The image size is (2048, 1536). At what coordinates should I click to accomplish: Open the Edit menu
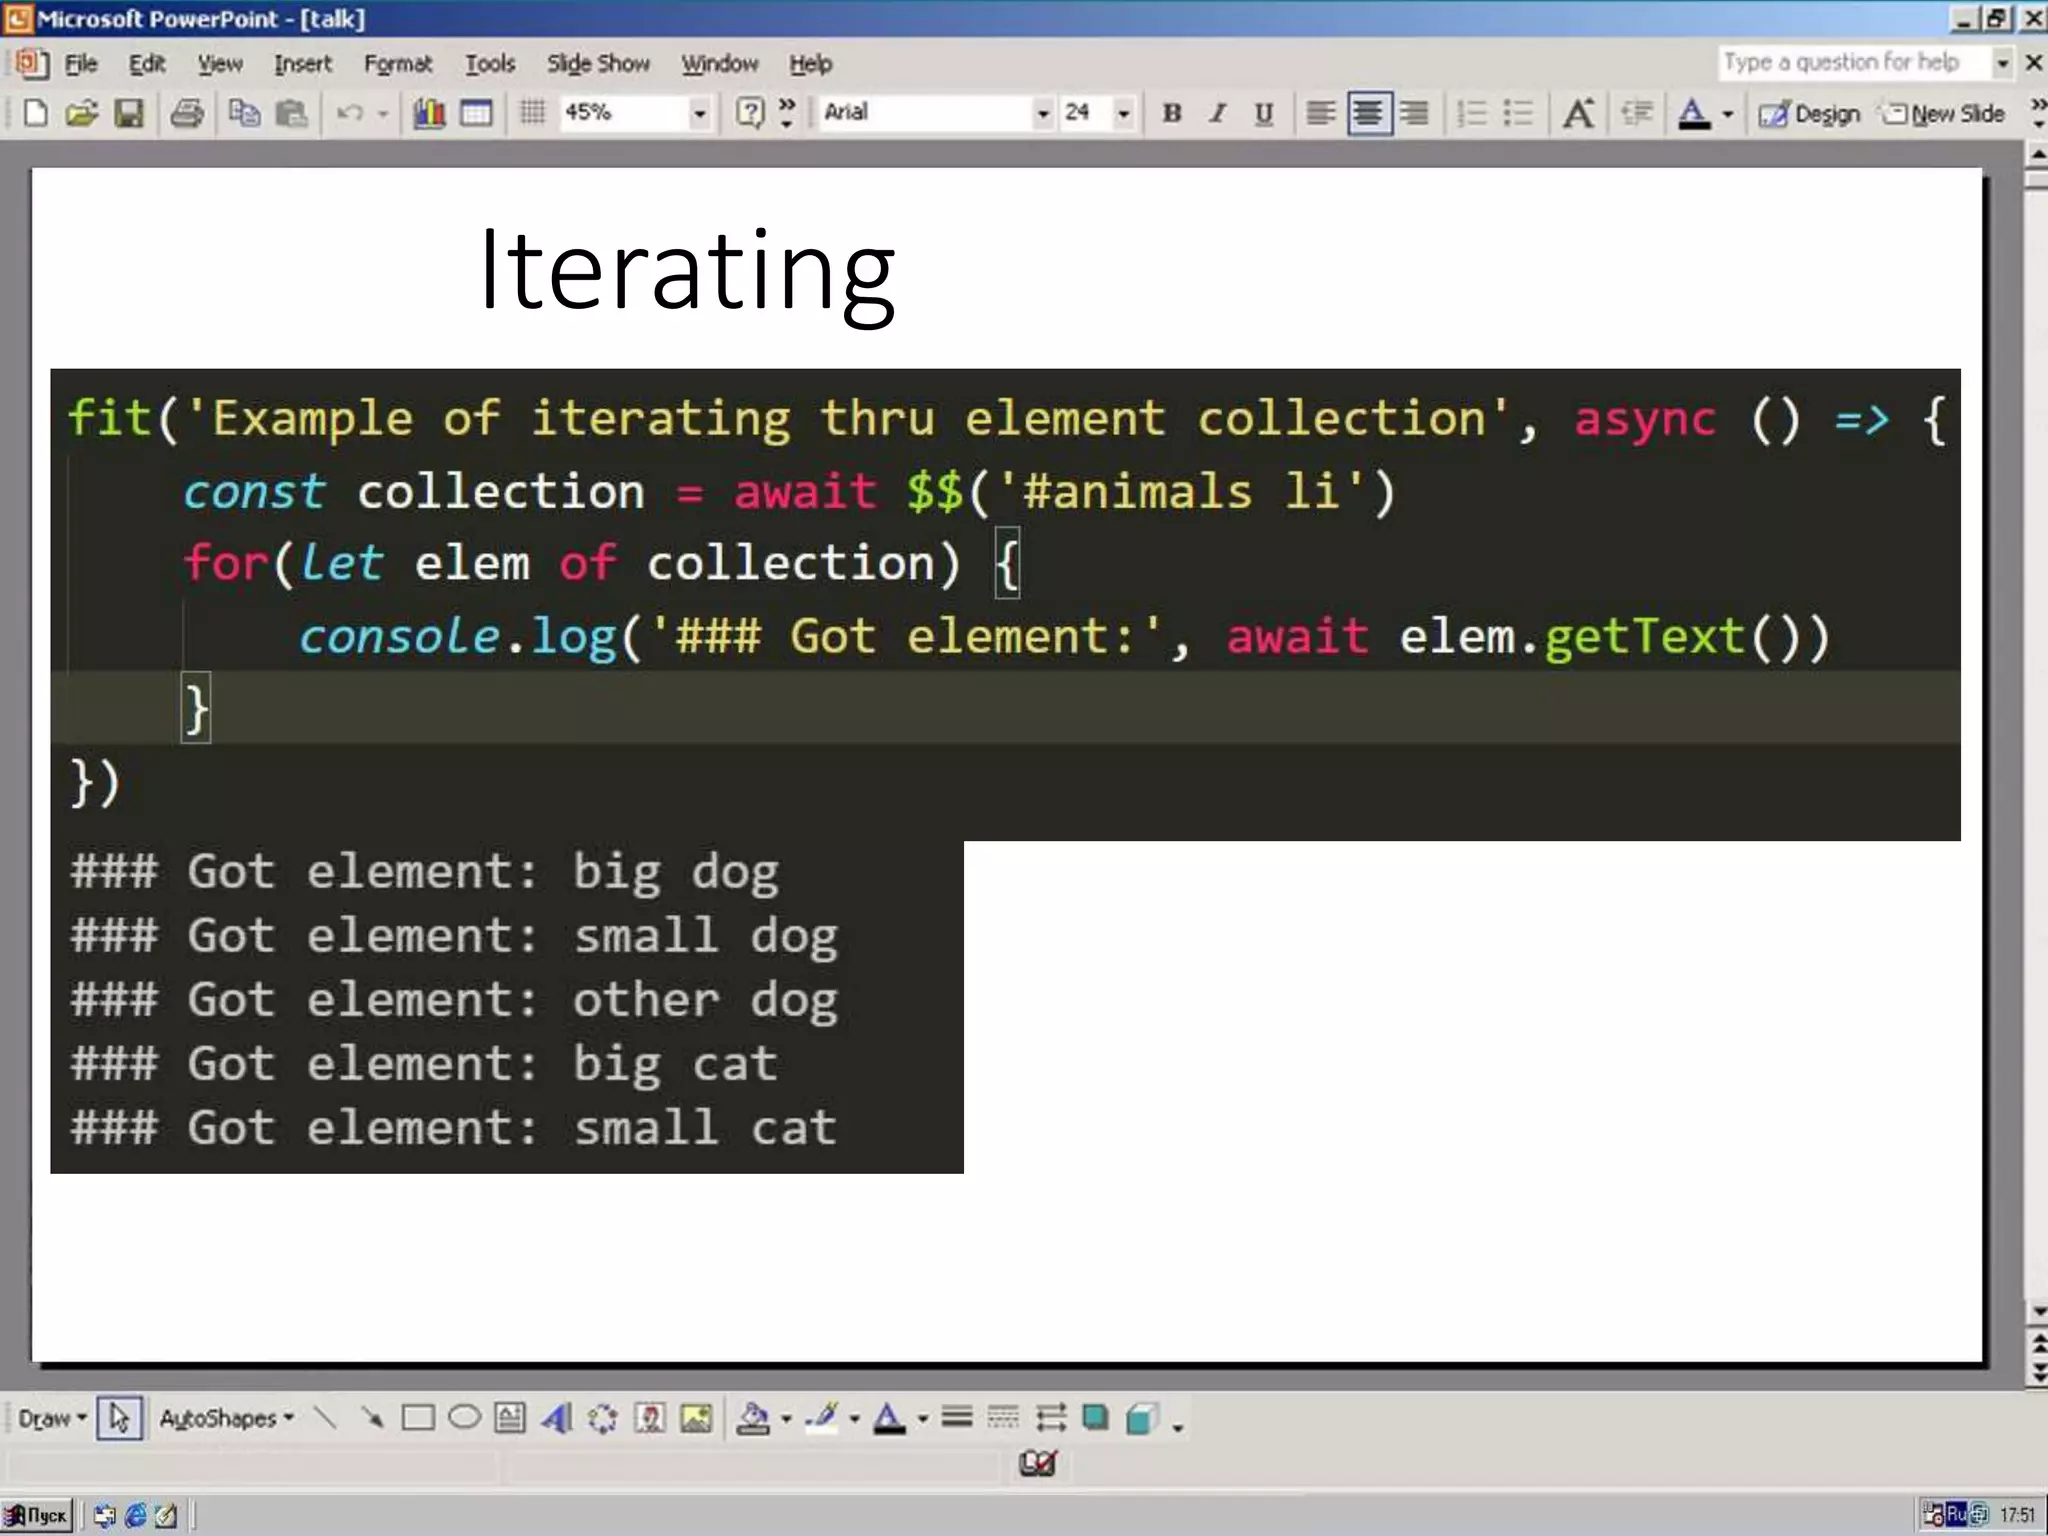click(x=147, y=64)
